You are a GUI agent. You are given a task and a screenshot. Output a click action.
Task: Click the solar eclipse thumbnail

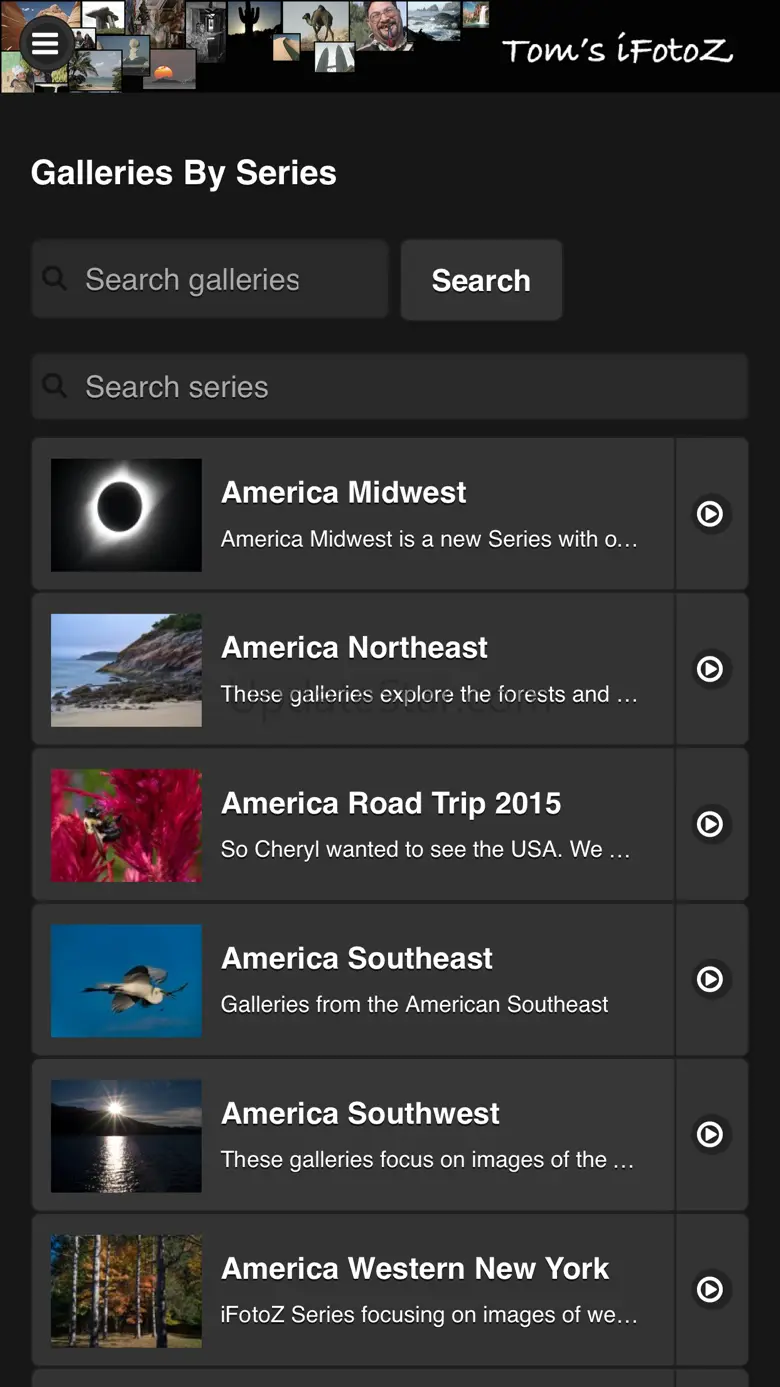(126, 515)
